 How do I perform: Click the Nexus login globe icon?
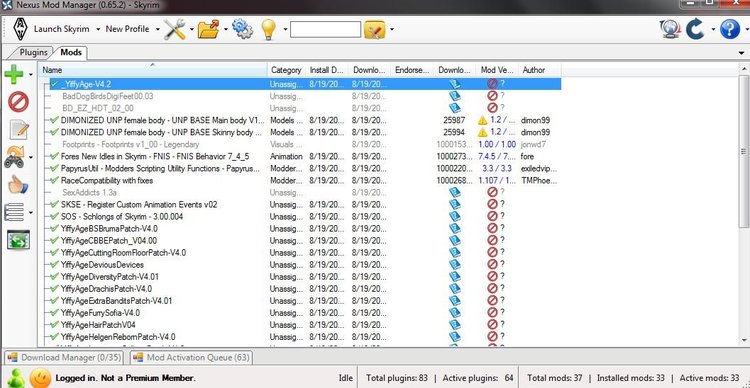[x=670, y=29]
